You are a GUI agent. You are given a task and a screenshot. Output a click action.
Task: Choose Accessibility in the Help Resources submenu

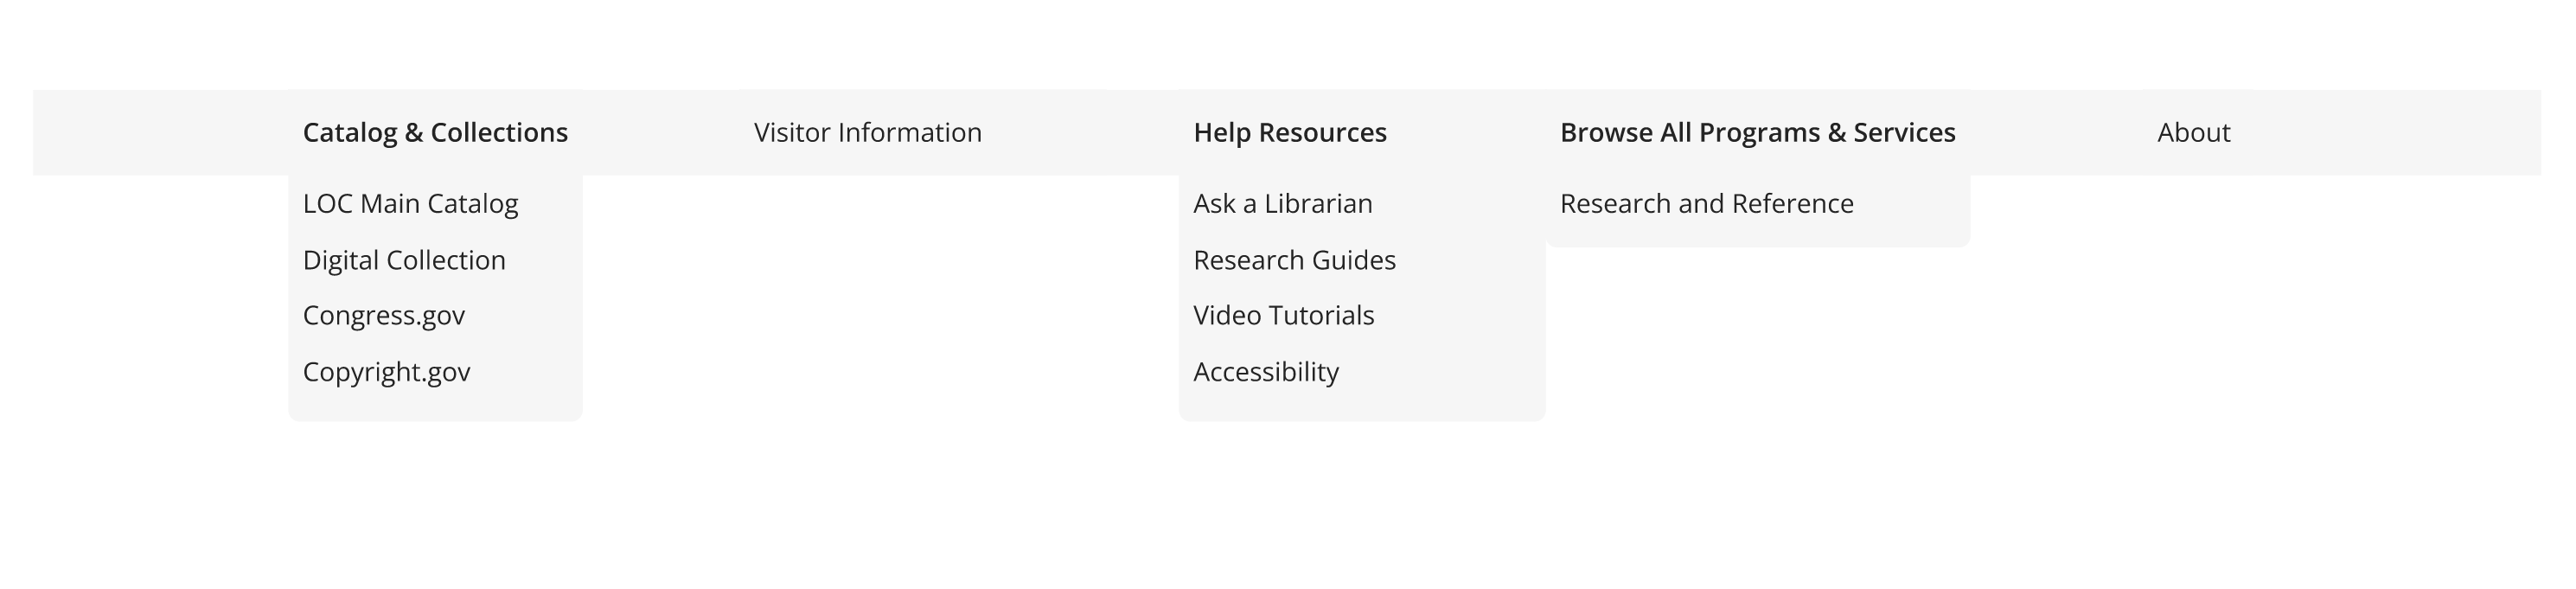coord(1265,372)
